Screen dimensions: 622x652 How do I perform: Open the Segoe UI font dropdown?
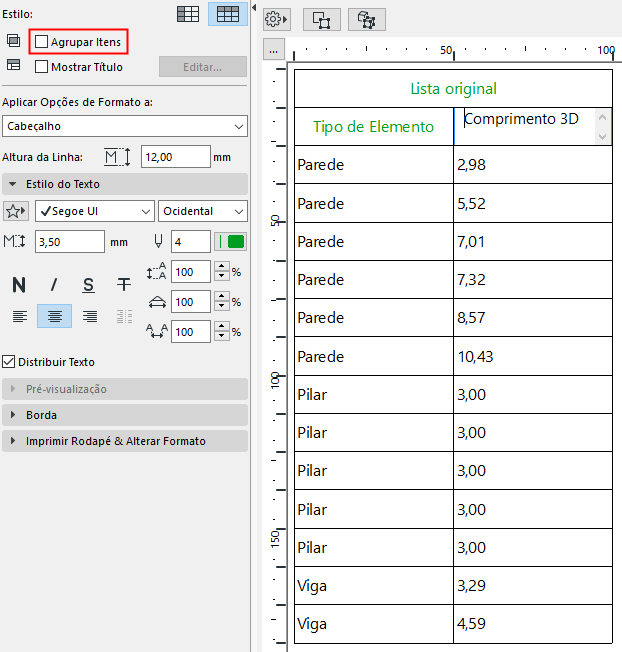pos(94,211)
